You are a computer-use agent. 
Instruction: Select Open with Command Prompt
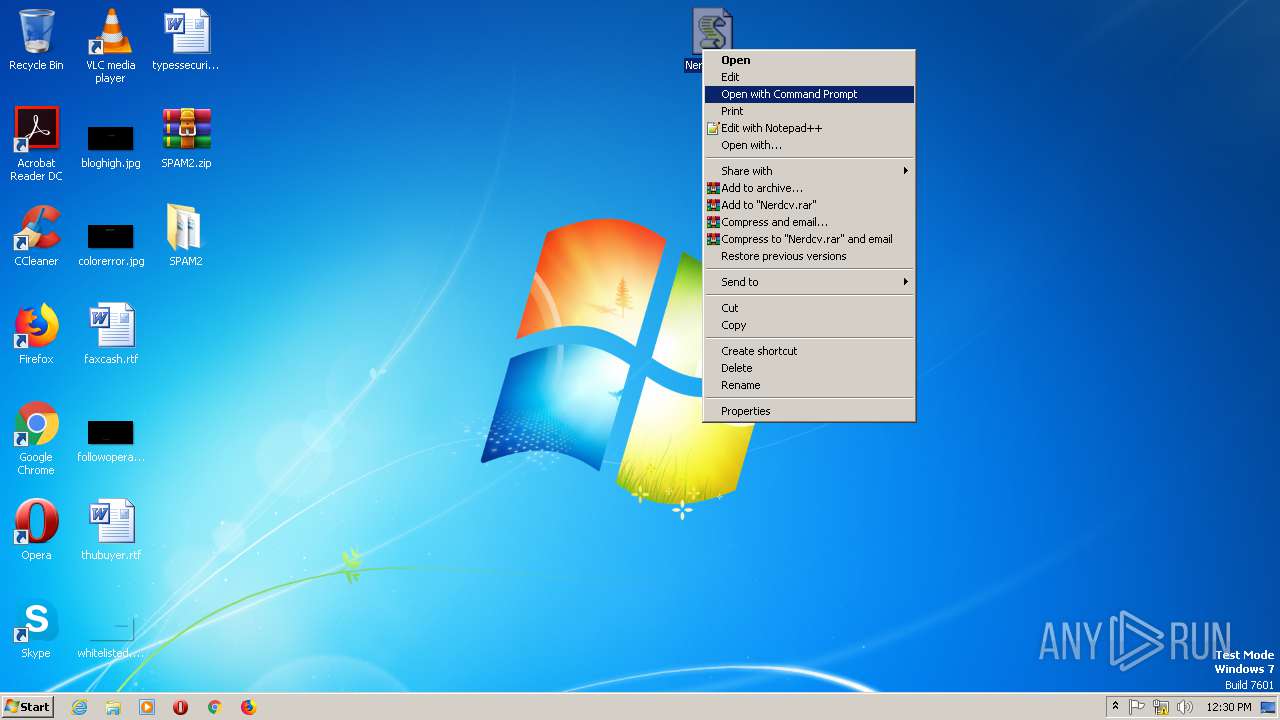pyautogui.click(x=809, y=94)
